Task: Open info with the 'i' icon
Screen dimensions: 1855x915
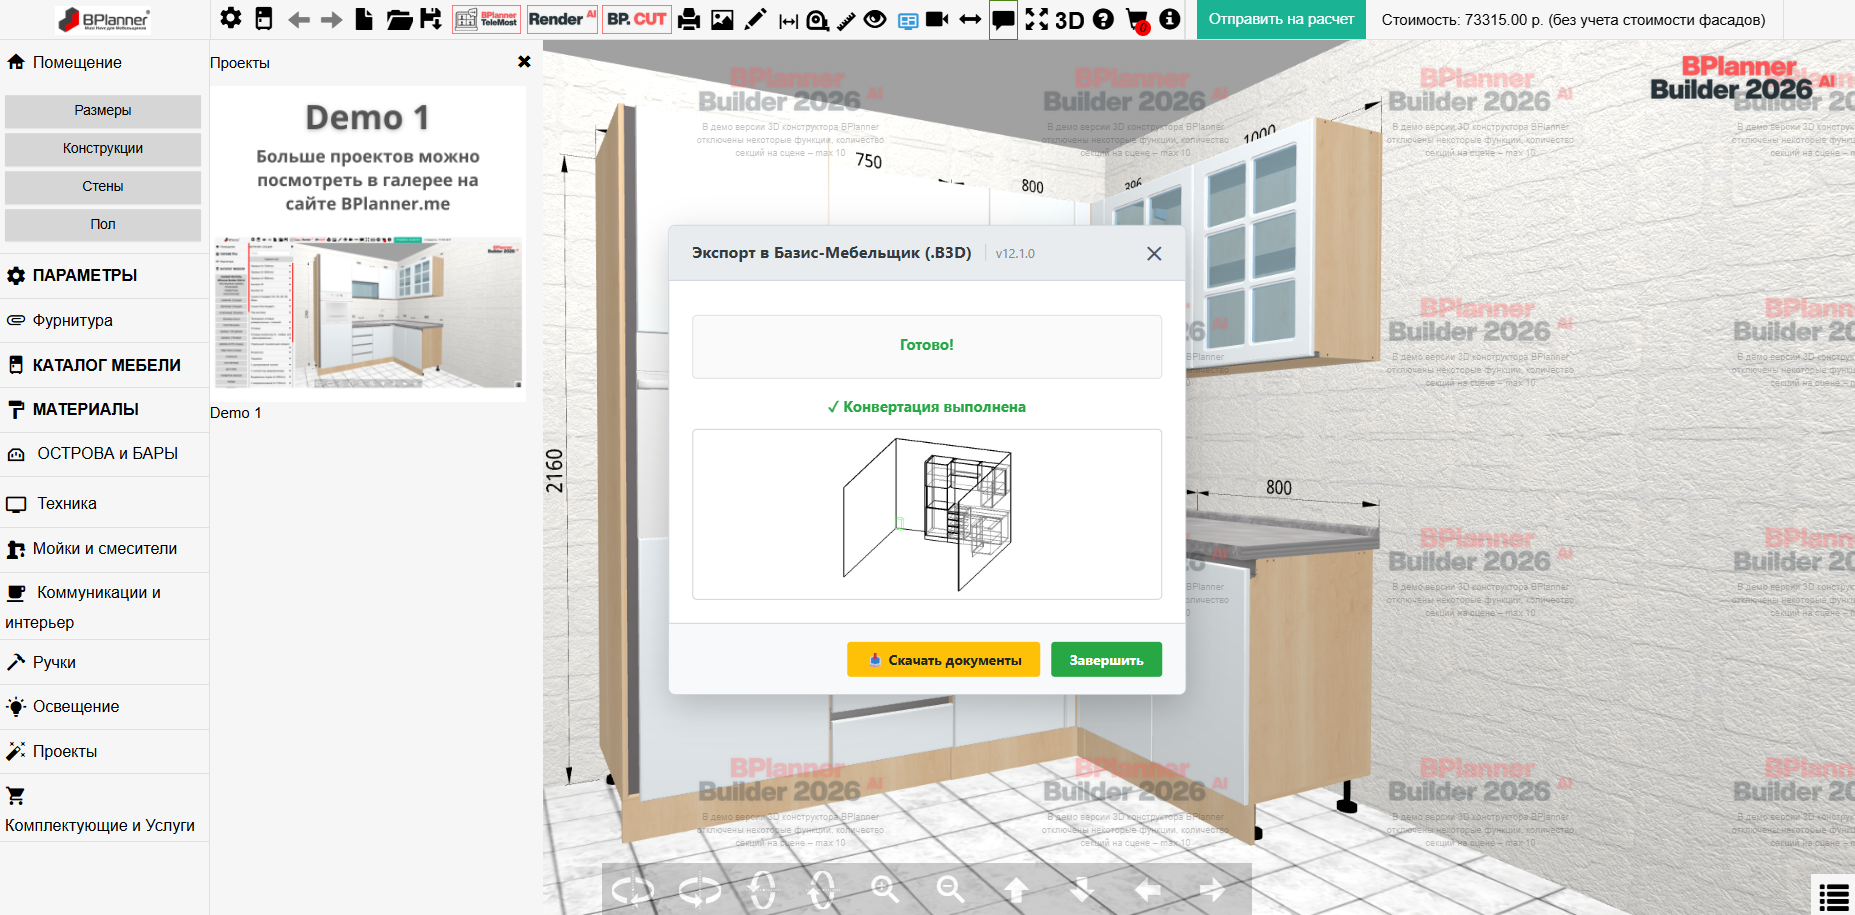Action: tap(1170, 19)
